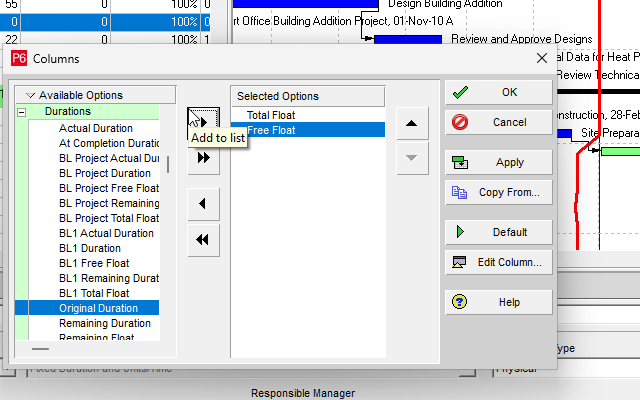Click the Remove single left arrow button
This screenshot has width=640, height=400.
pyautogui.click(x=203, y=204)
